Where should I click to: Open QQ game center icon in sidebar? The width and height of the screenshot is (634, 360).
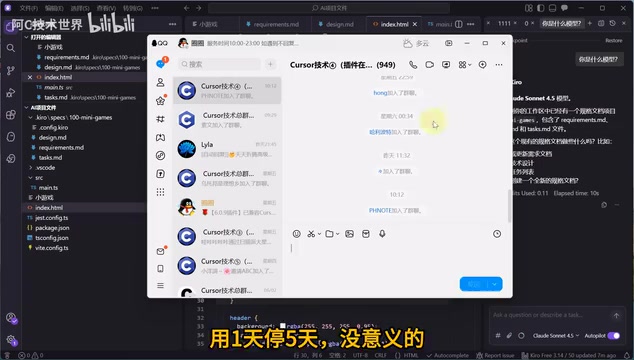(161, 138)
